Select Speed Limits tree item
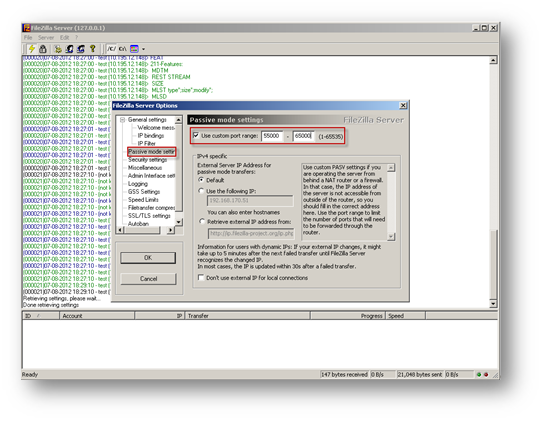543x422 pixels. tap(143, 200)
